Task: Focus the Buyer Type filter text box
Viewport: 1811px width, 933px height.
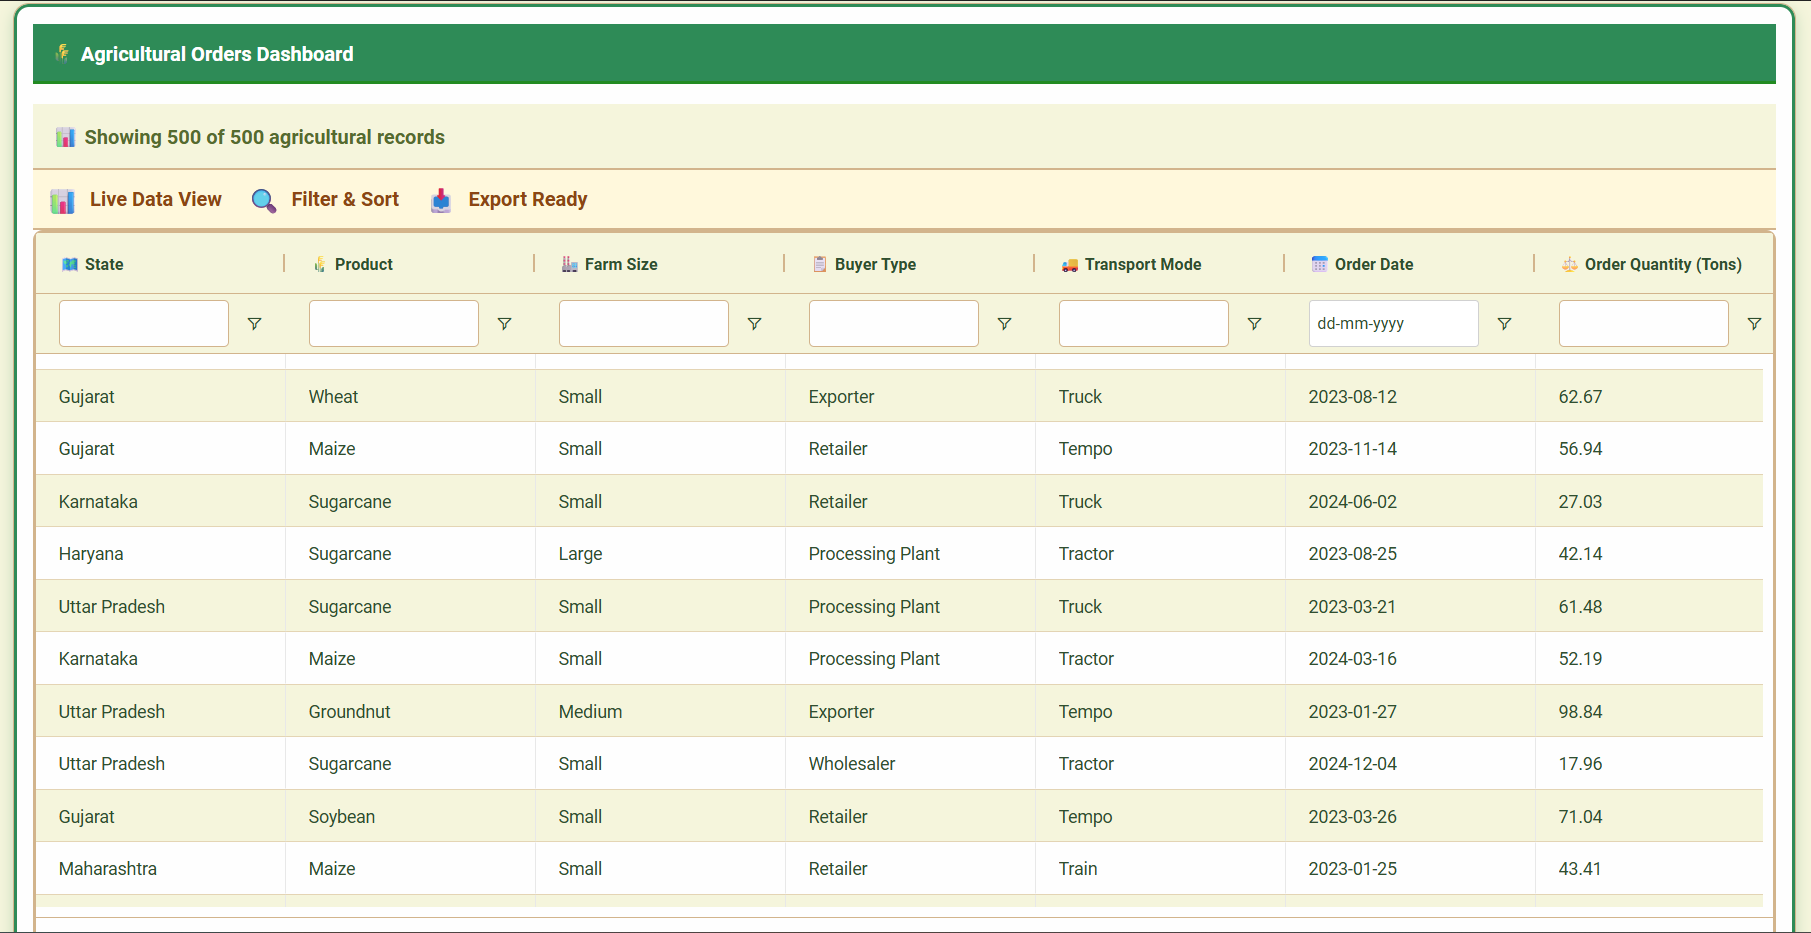Action: click(x=894, y=324)
